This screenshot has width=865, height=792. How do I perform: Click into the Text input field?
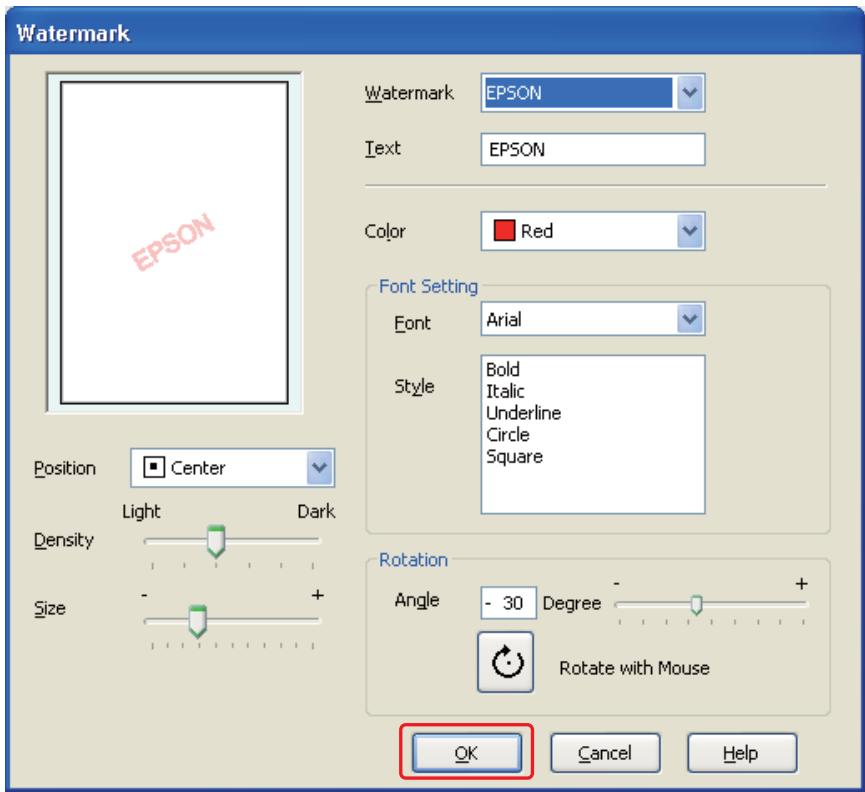click(592, 149)
